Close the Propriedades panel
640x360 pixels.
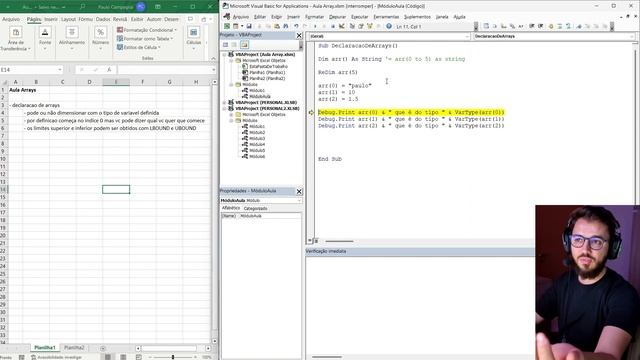pos(299,191)
